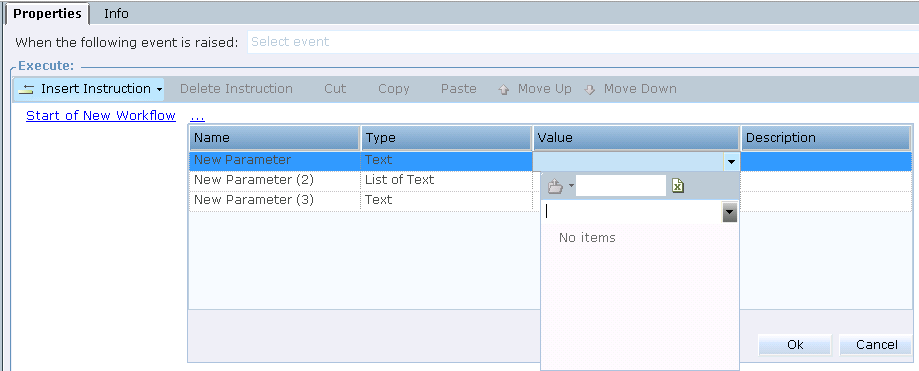Open the dark combo box arrow in popup
Screen dimensions: 919x371
(x=730, y=212)
